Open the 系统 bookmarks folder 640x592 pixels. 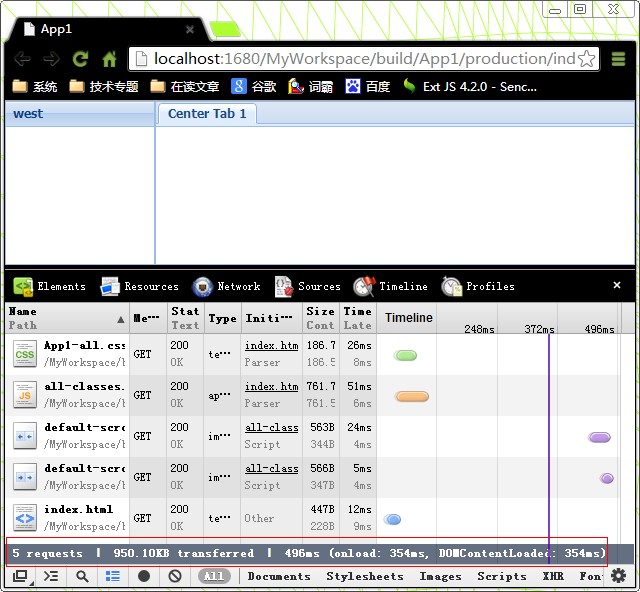click(35, 87)
